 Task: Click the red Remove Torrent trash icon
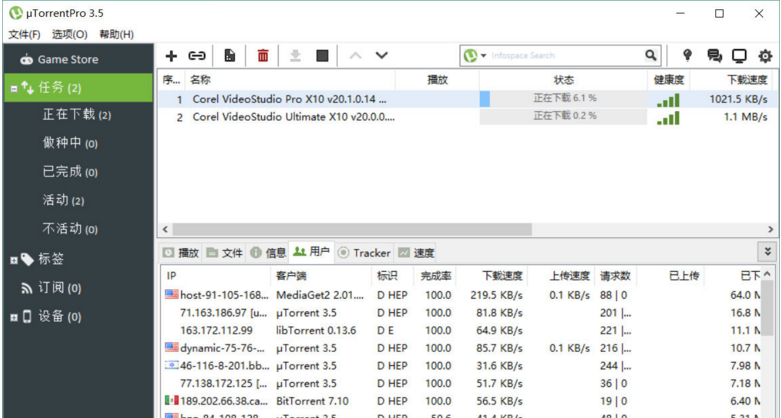coord(263,56)
